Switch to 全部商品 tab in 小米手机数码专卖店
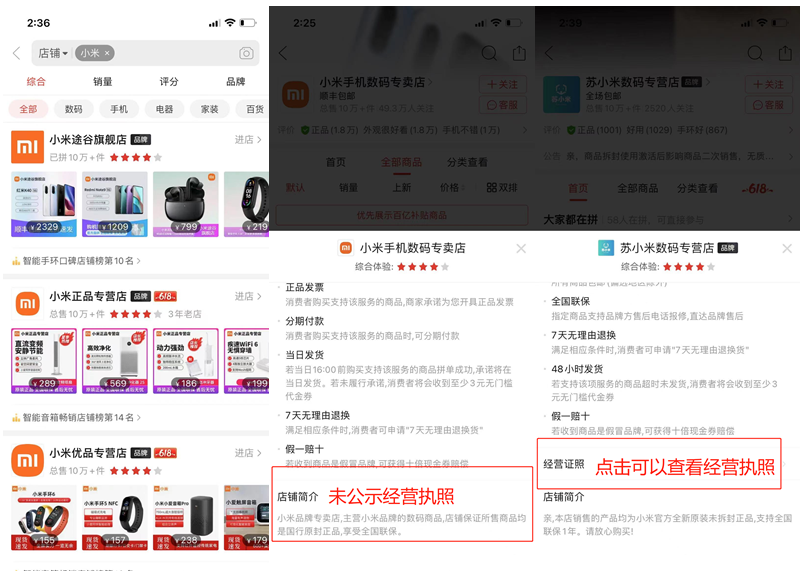The image size is (800, 571). pos(402,162)
